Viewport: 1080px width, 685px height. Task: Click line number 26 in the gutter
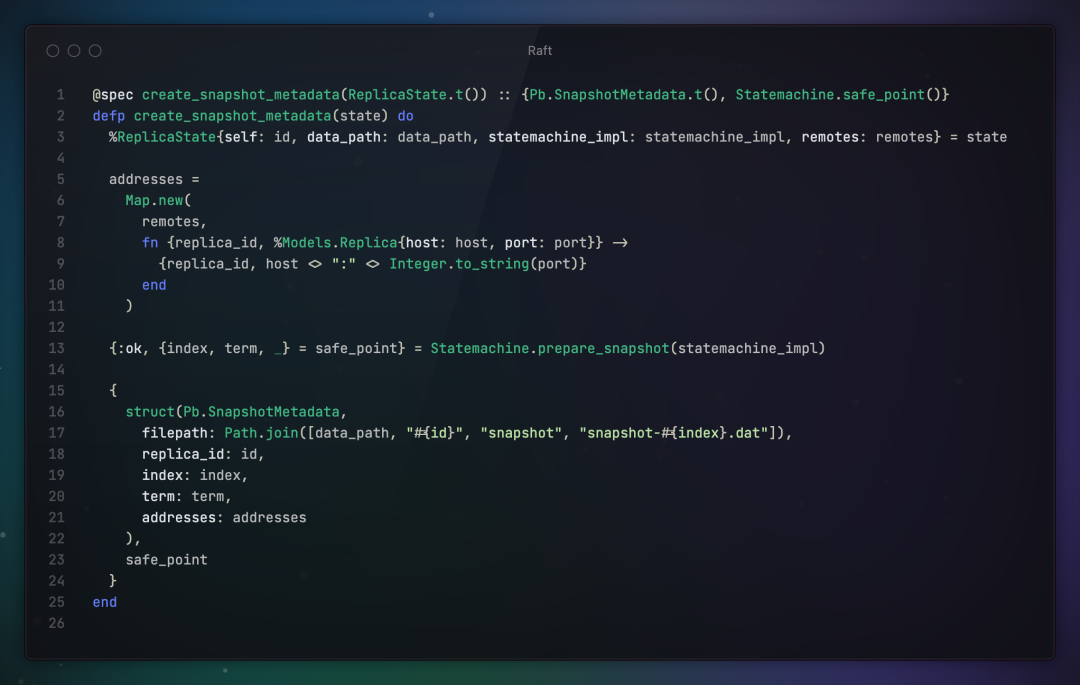tap(56, 624)
